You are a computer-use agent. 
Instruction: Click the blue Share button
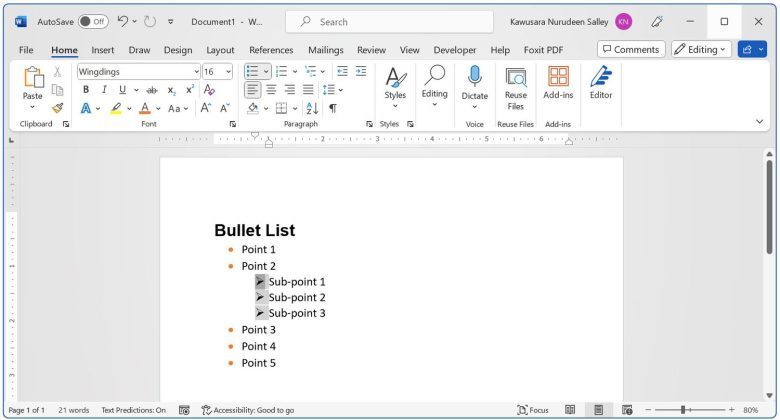coord(752,49)
